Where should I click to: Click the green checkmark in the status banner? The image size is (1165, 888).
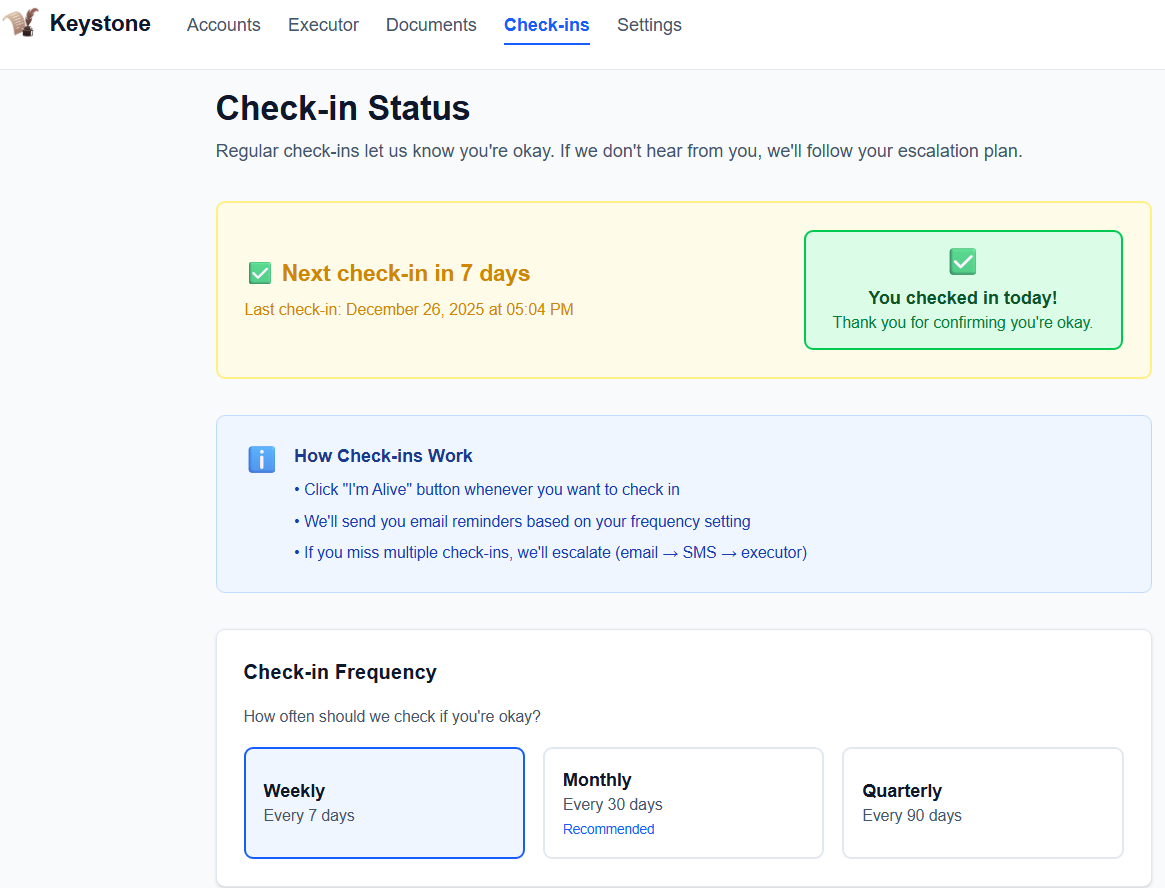click(x=260, y=272)
